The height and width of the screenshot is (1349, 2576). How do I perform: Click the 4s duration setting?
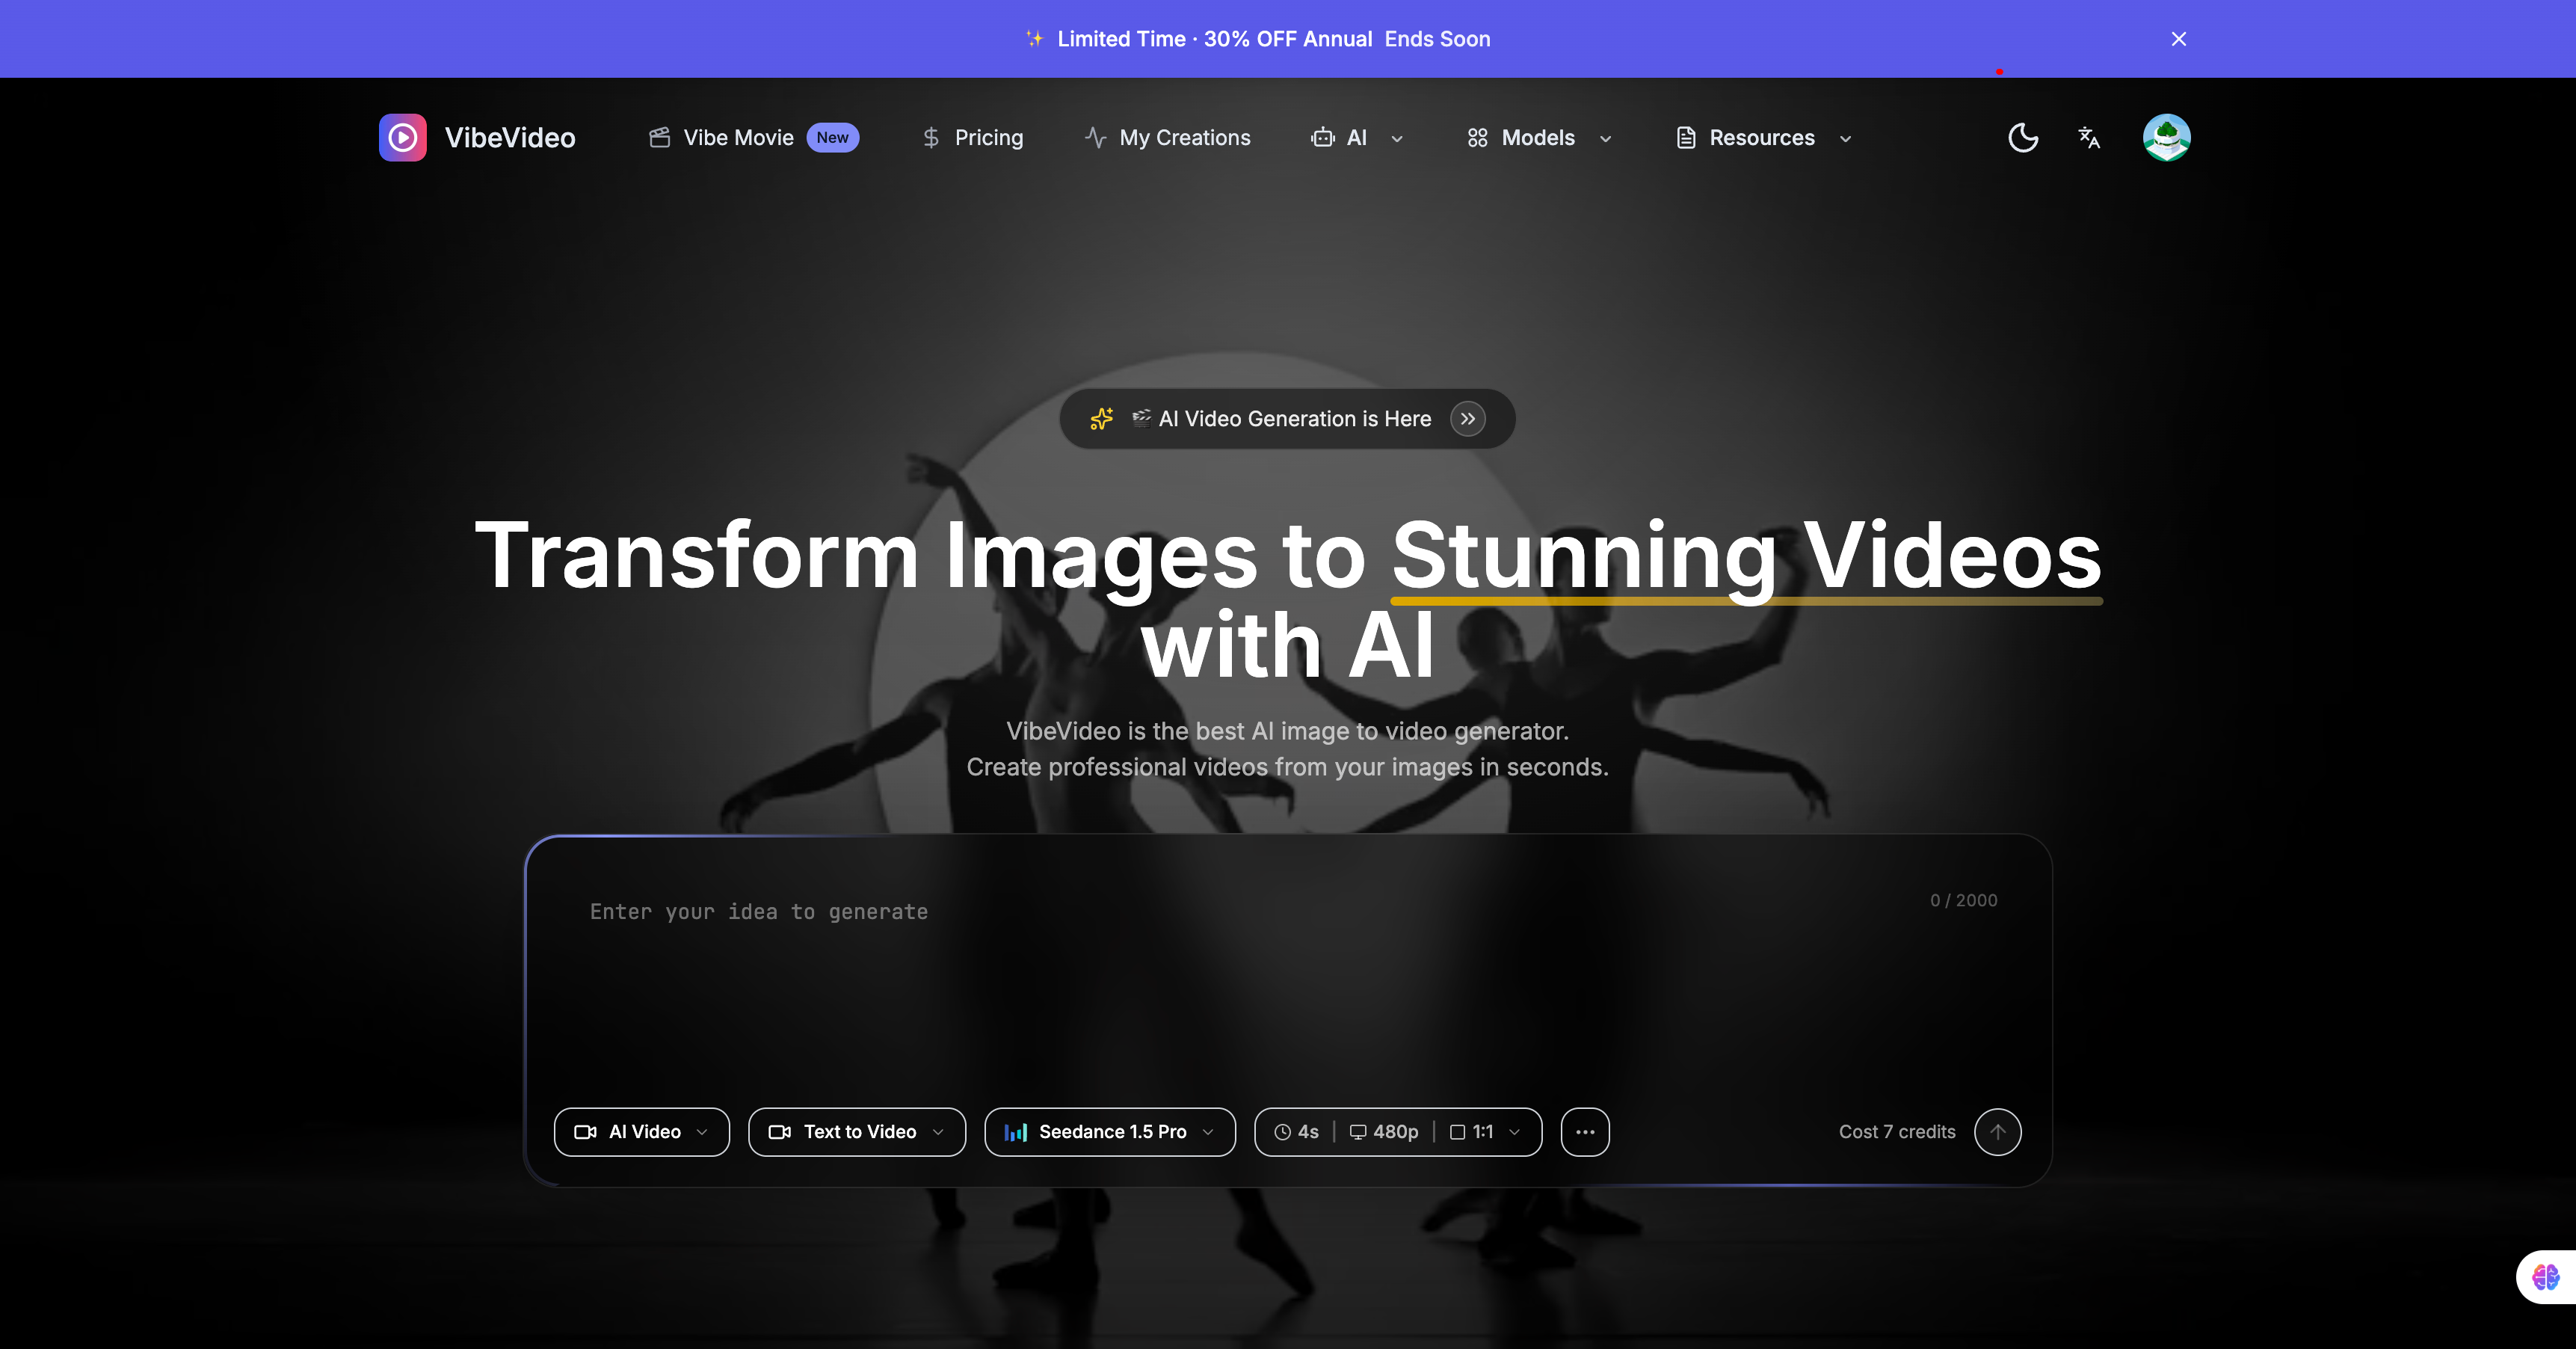1297,1132
